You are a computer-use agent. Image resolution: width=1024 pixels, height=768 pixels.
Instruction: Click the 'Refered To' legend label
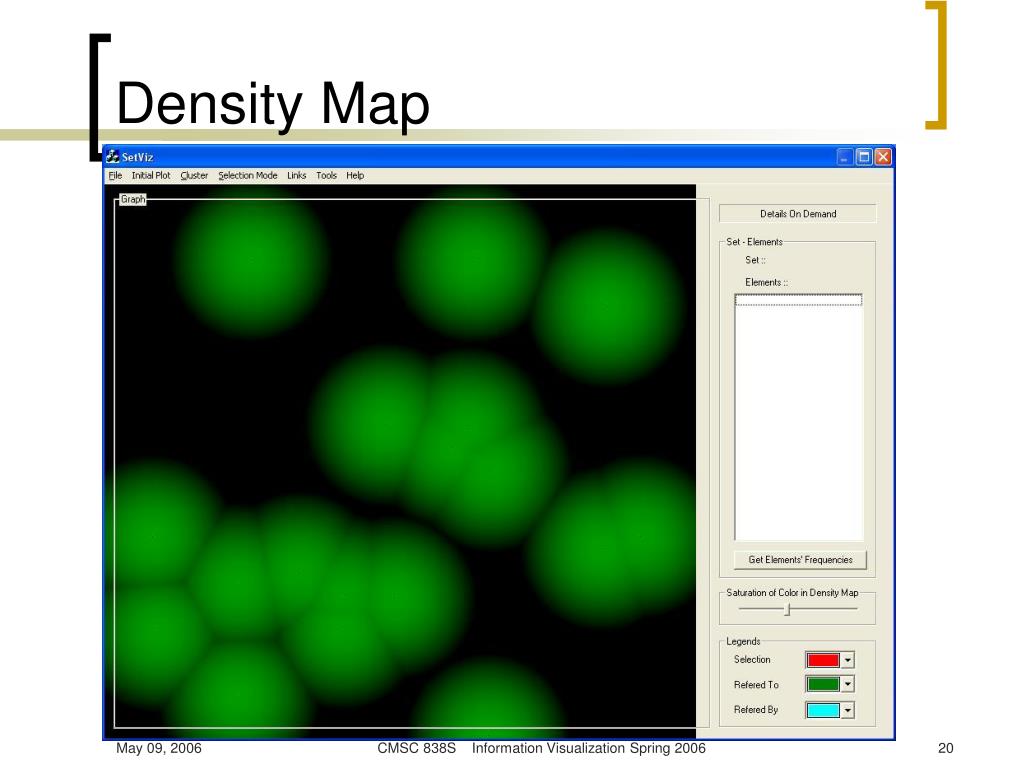click(756, 684)
